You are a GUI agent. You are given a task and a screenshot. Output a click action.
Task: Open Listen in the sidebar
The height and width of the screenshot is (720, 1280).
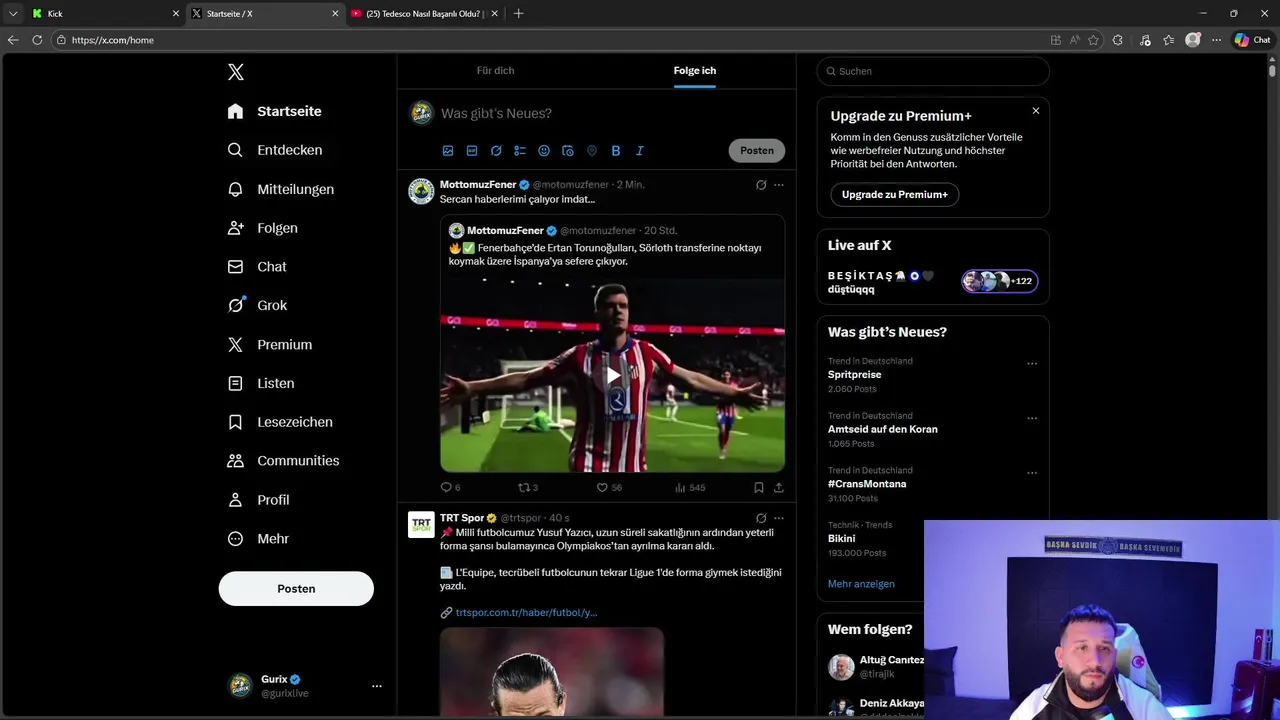(260, 383)
